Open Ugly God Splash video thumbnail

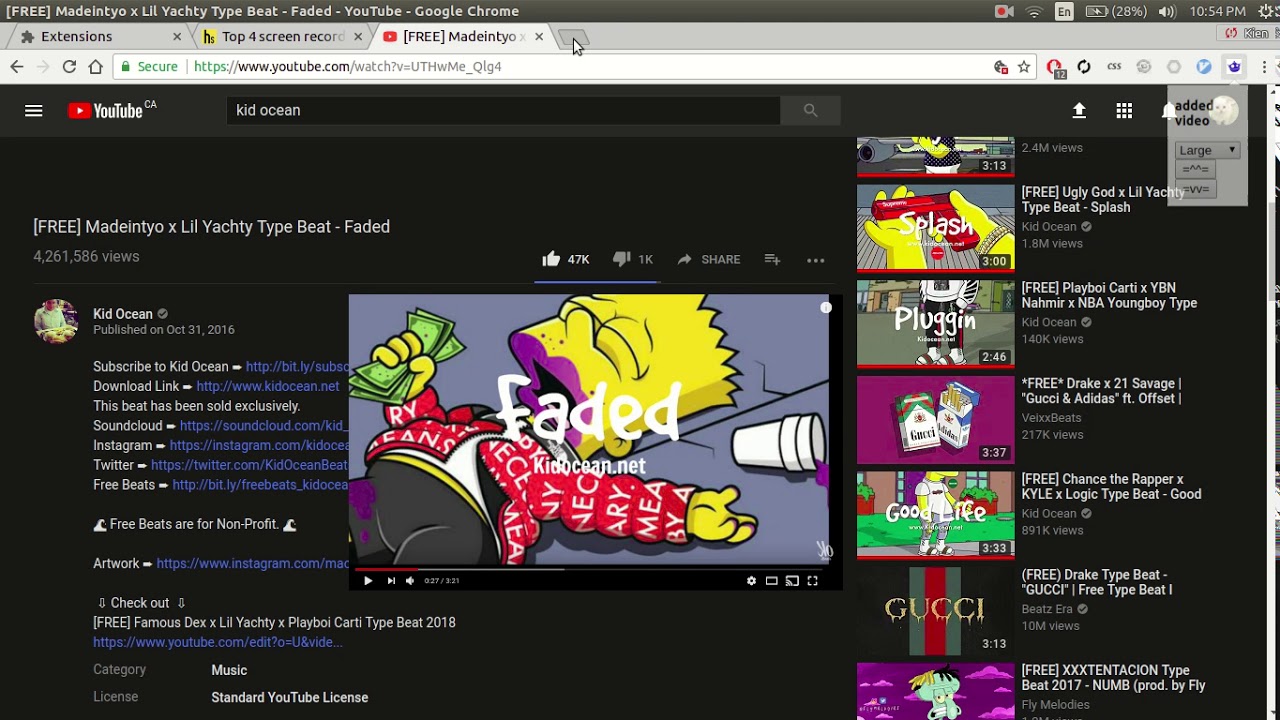click(x=935, y=228)
